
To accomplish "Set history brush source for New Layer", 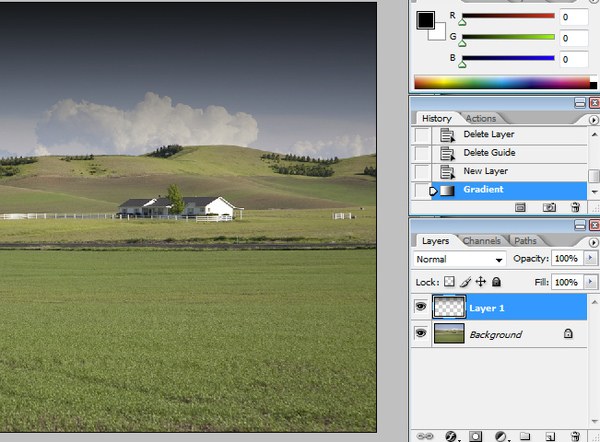I will (422, 171).
